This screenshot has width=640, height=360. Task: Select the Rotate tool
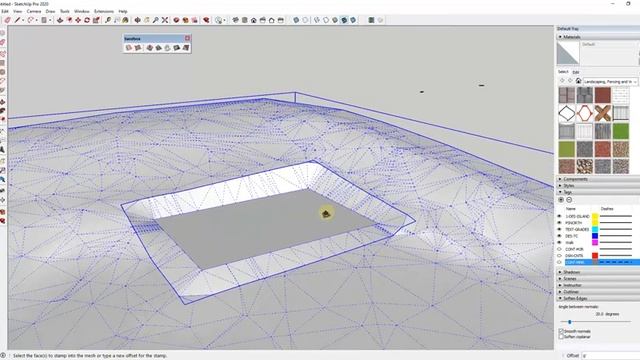point(87,20)
